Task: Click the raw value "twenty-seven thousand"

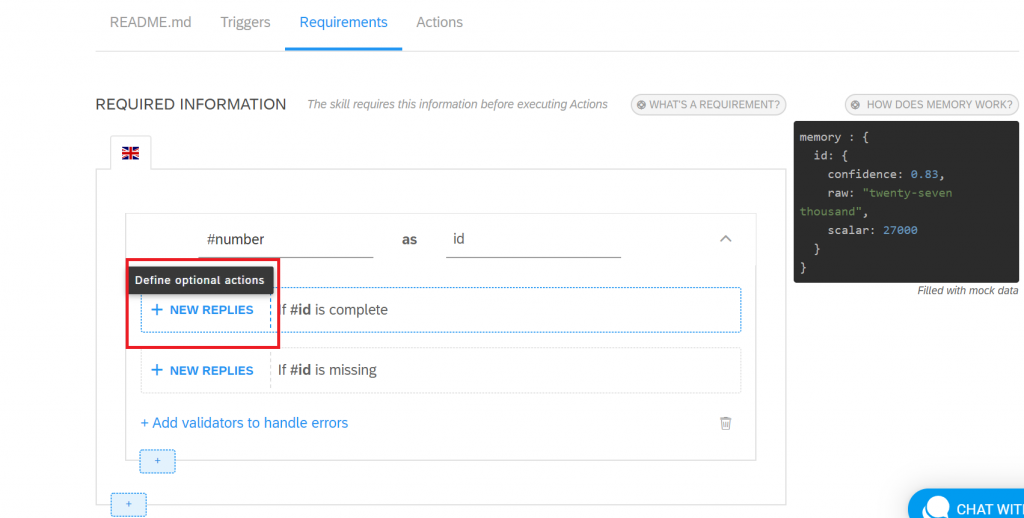Action: click(x=876, y=202)
